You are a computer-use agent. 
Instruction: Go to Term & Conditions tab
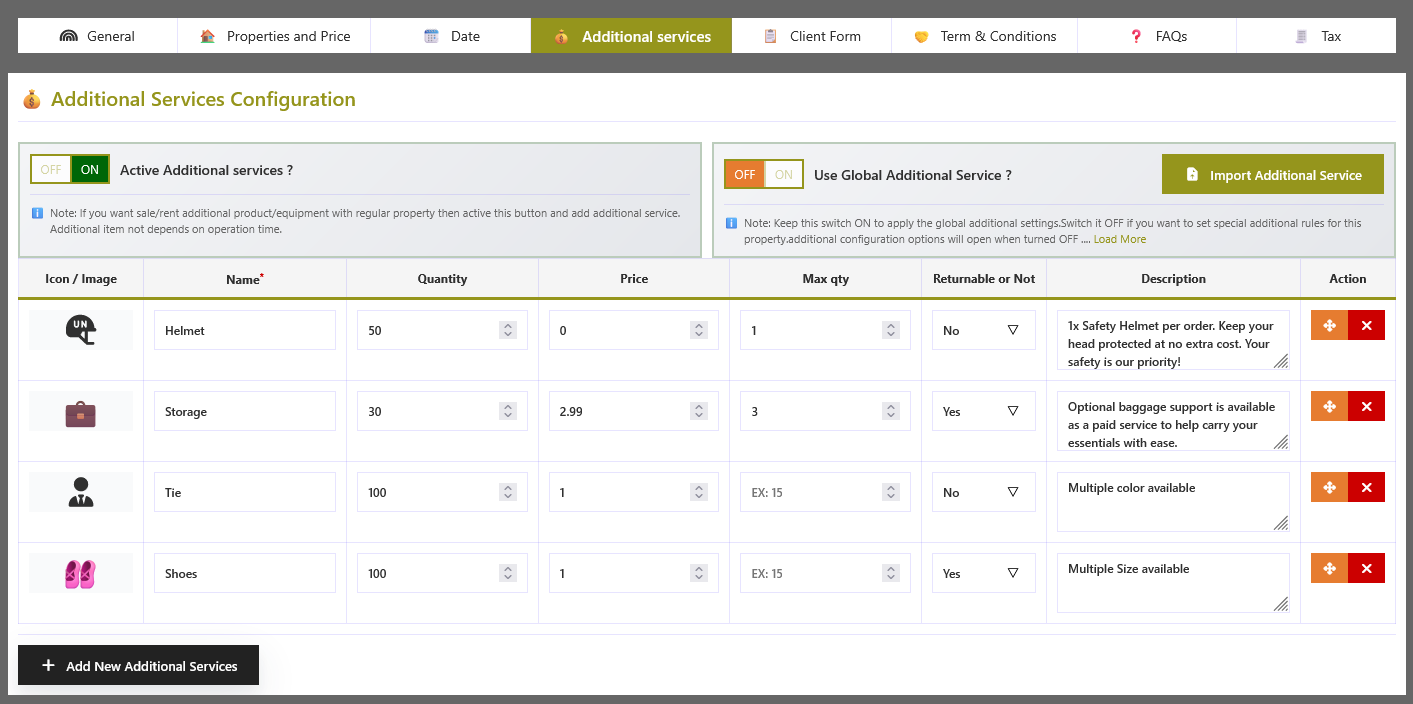tap(984, 36)
